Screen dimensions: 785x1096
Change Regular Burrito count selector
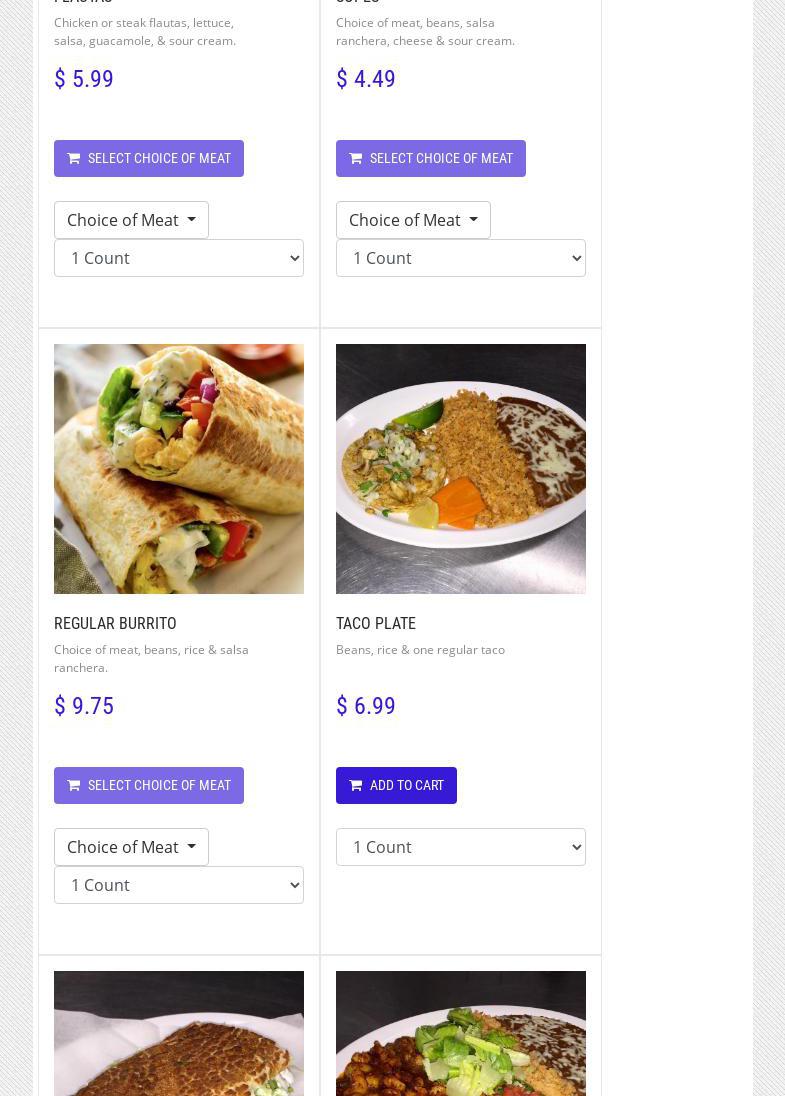pos(179,885)
